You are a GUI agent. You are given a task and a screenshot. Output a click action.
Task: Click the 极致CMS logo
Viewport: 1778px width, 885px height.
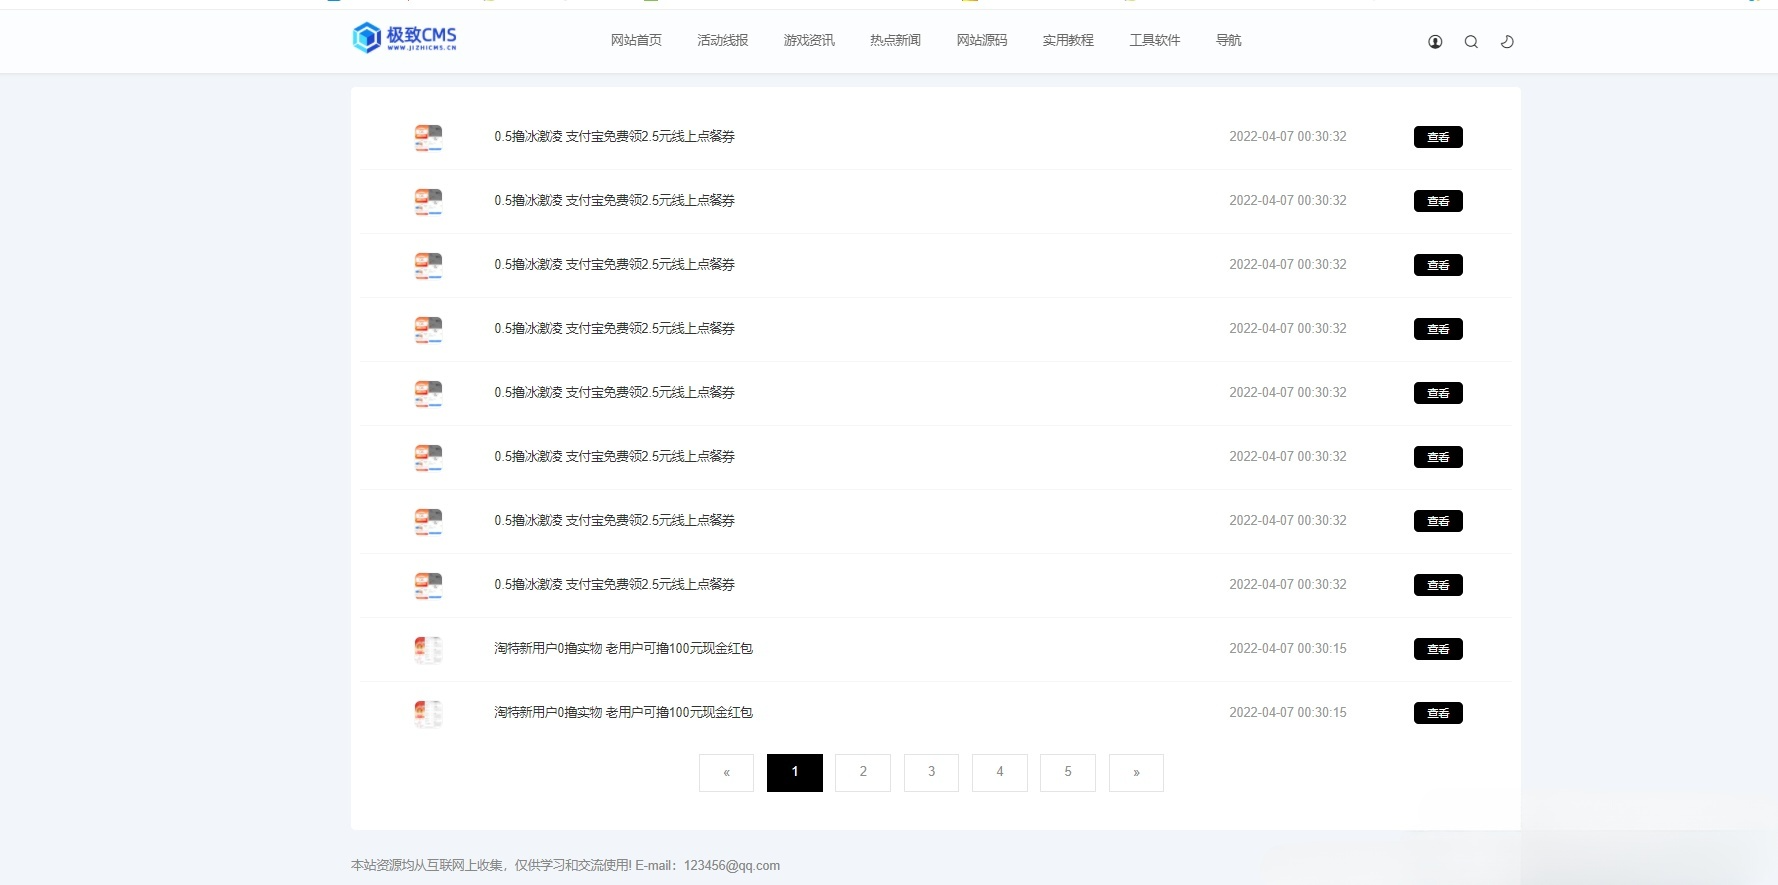pos(405,38)
